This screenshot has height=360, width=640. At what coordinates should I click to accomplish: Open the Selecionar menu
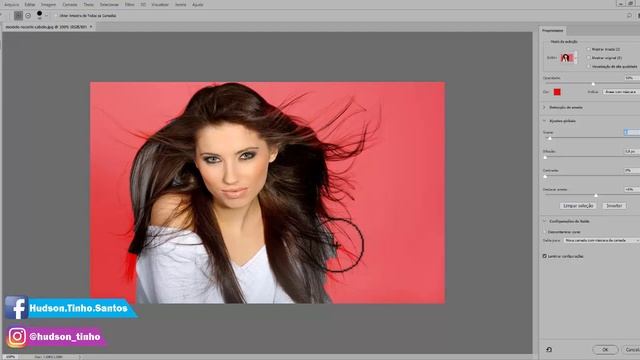(x=109, y=4)
